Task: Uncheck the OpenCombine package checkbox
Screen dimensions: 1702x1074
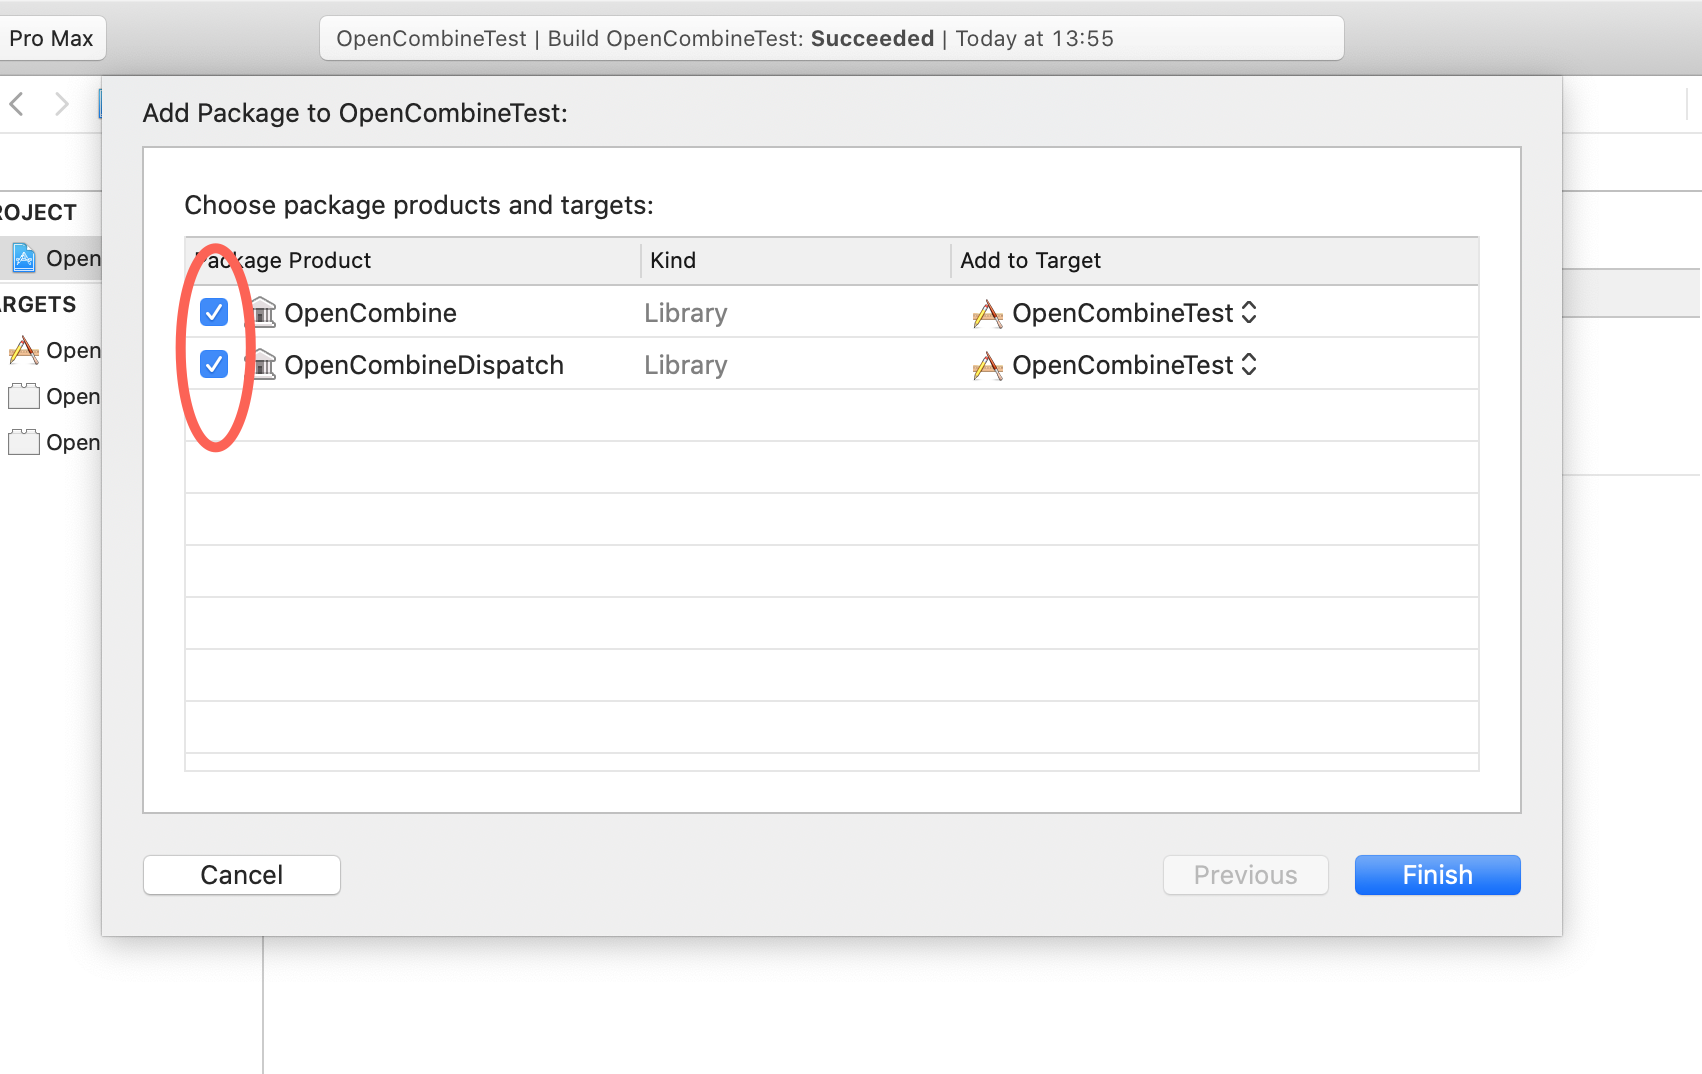Action: [213, 312]
